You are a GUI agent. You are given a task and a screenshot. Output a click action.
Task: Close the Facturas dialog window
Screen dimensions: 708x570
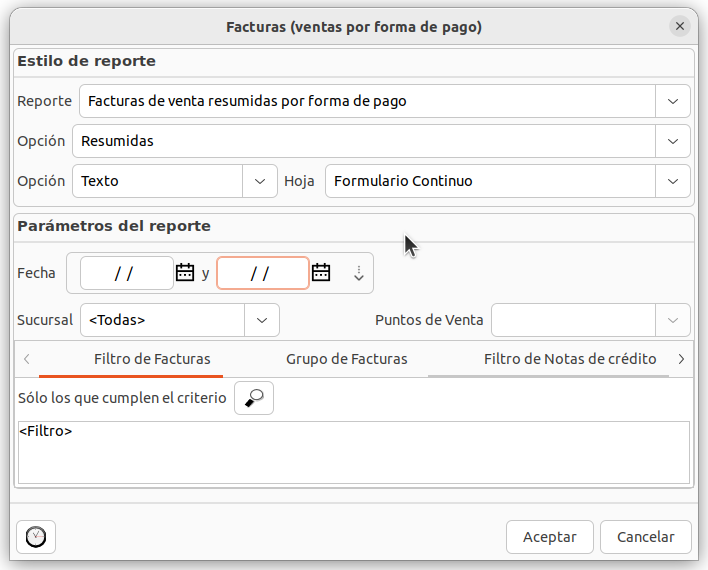click(x=680, y=27)
